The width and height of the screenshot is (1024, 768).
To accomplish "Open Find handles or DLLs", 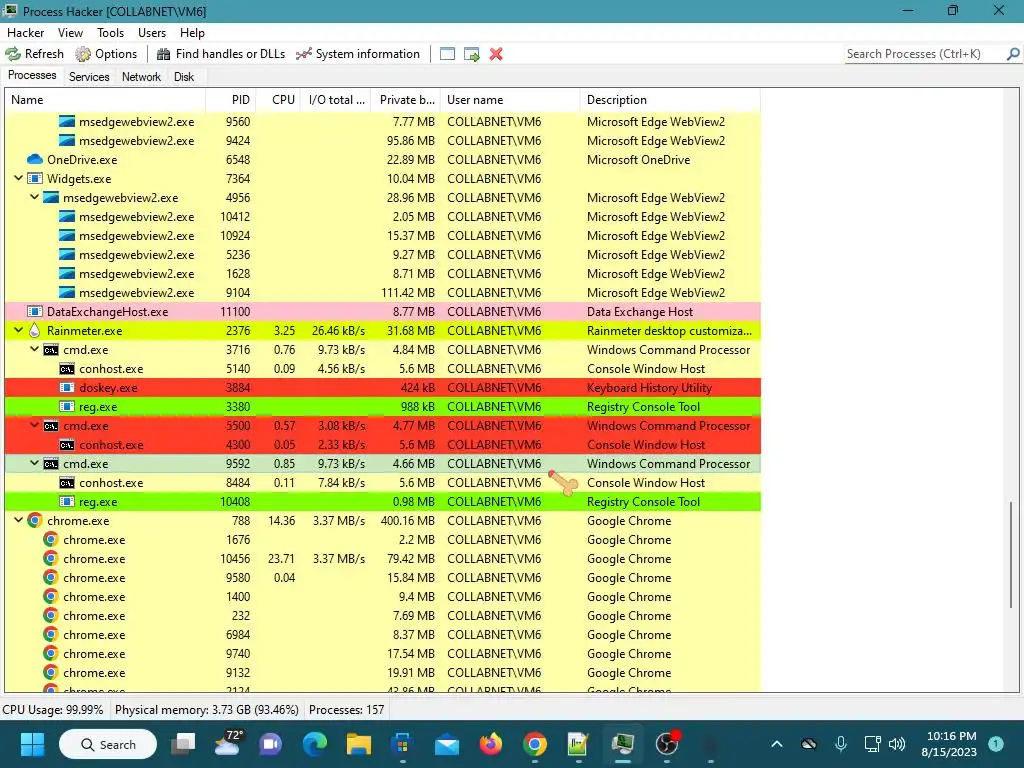I will 221,54.
